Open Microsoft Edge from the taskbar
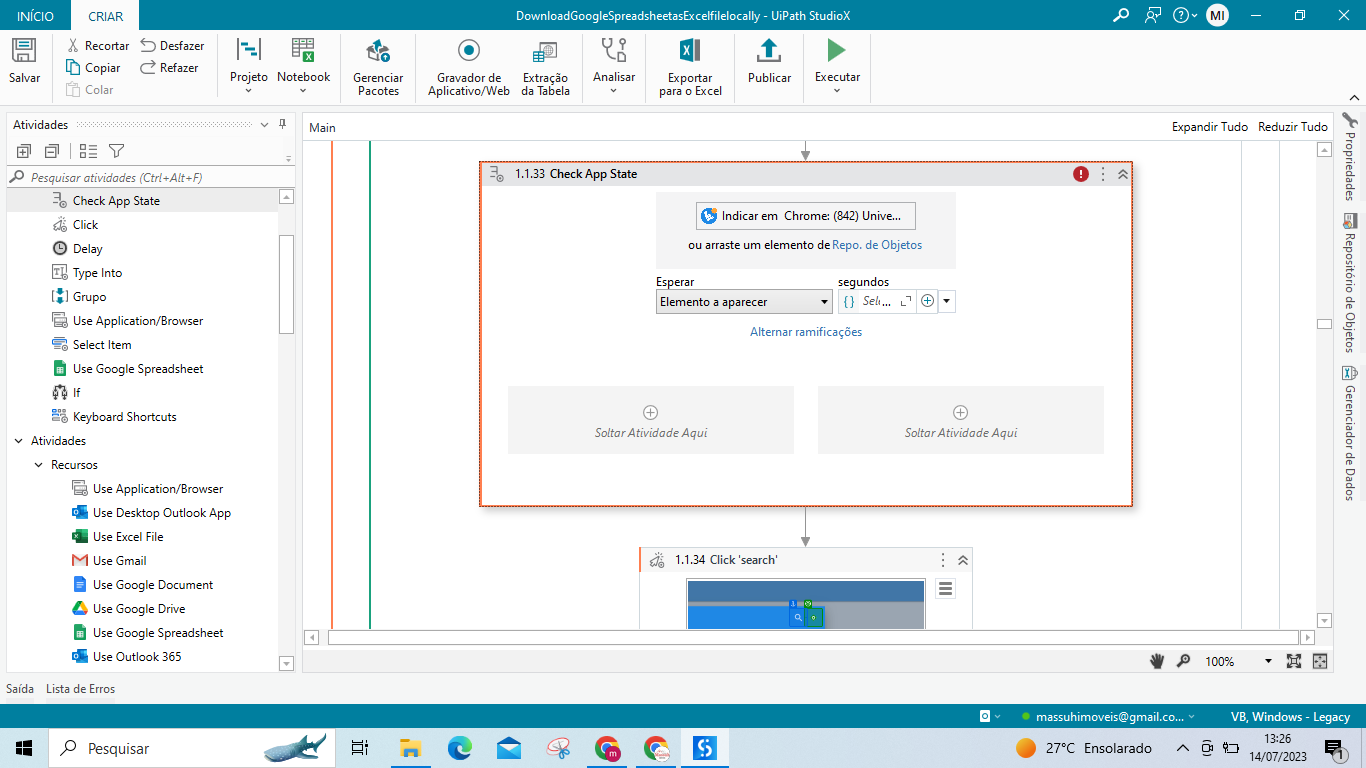1366x768 pixels. pos(459,748)
